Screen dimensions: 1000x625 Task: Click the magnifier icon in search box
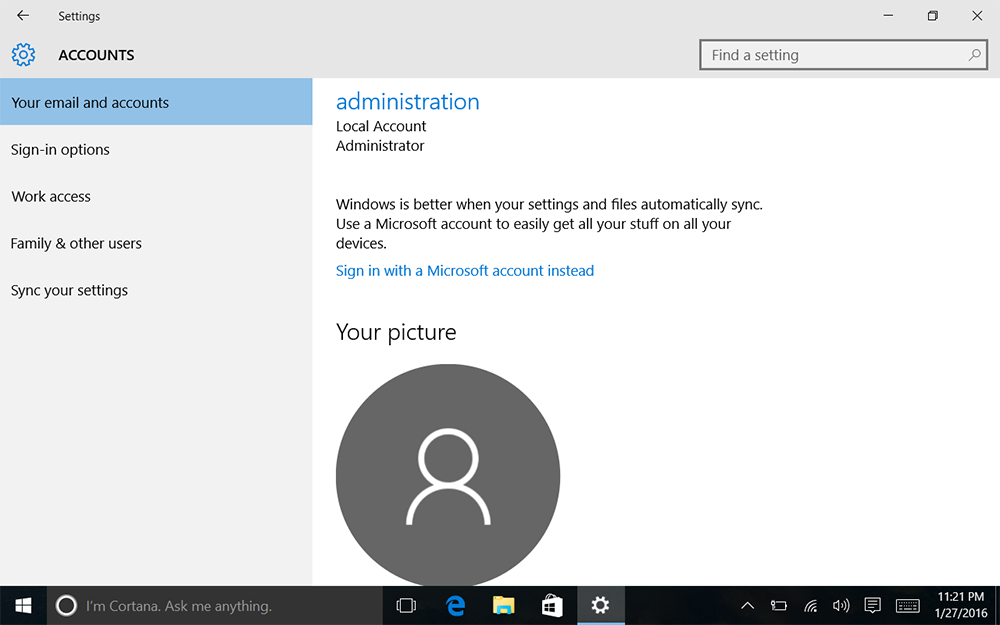[x=974, y=55]
